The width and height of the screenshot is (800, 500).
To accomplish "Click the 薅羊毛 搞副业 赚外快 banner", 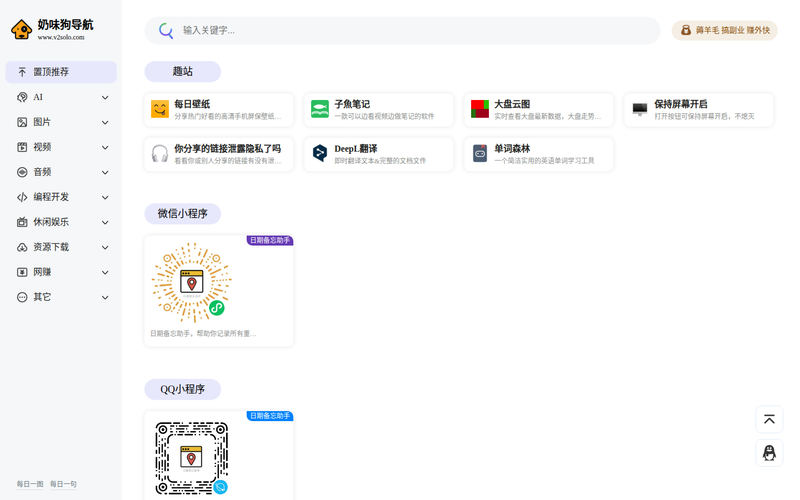I will (724, 30).
